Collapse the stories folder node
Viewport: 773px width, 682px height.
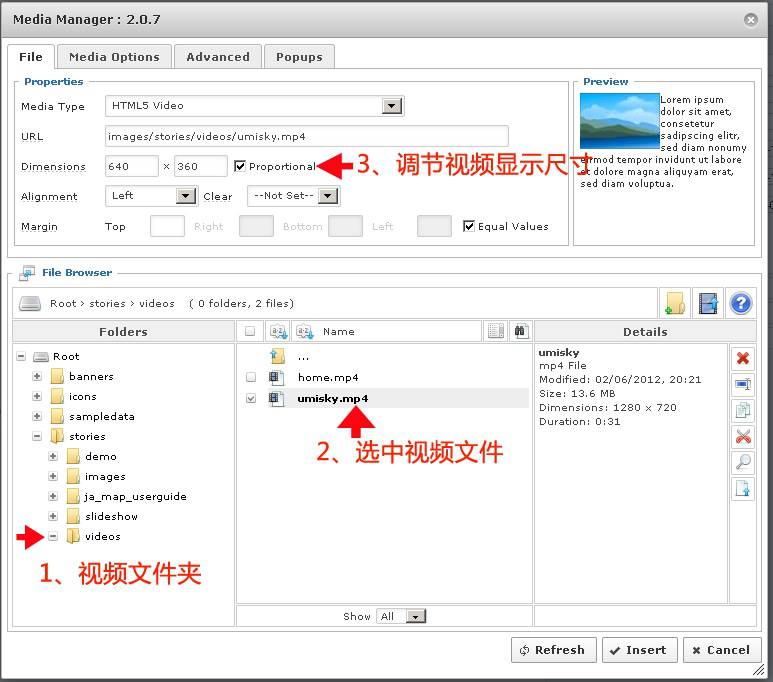[x=37, y=436]
